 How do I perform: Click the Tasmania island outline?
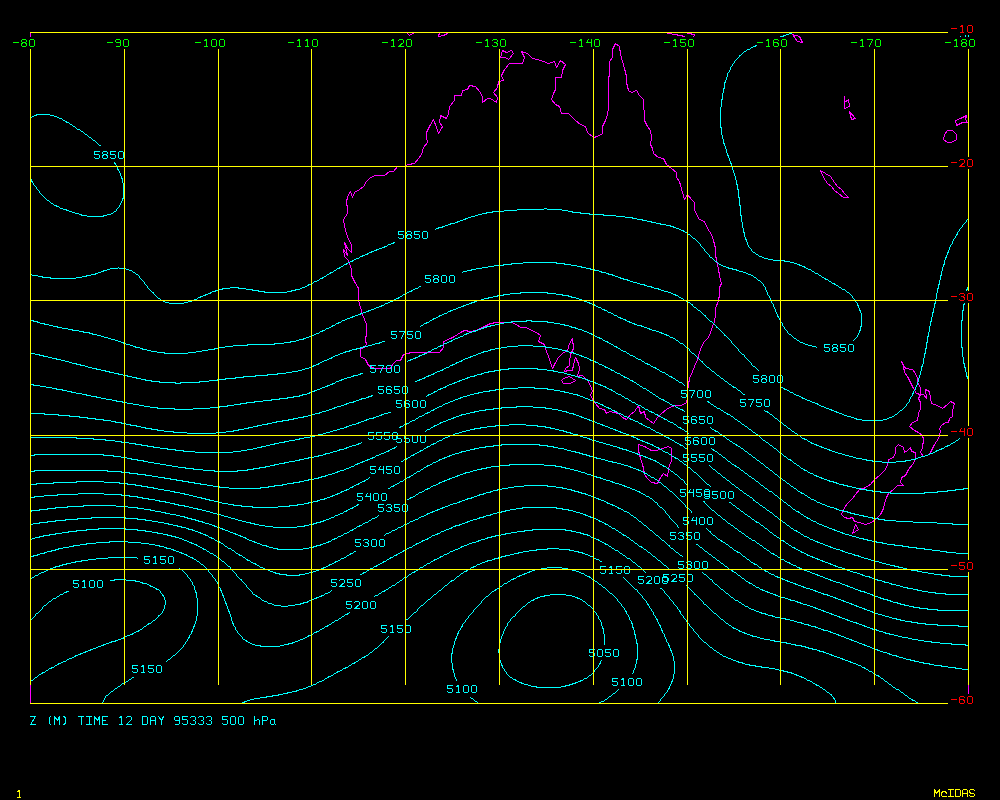657,463
